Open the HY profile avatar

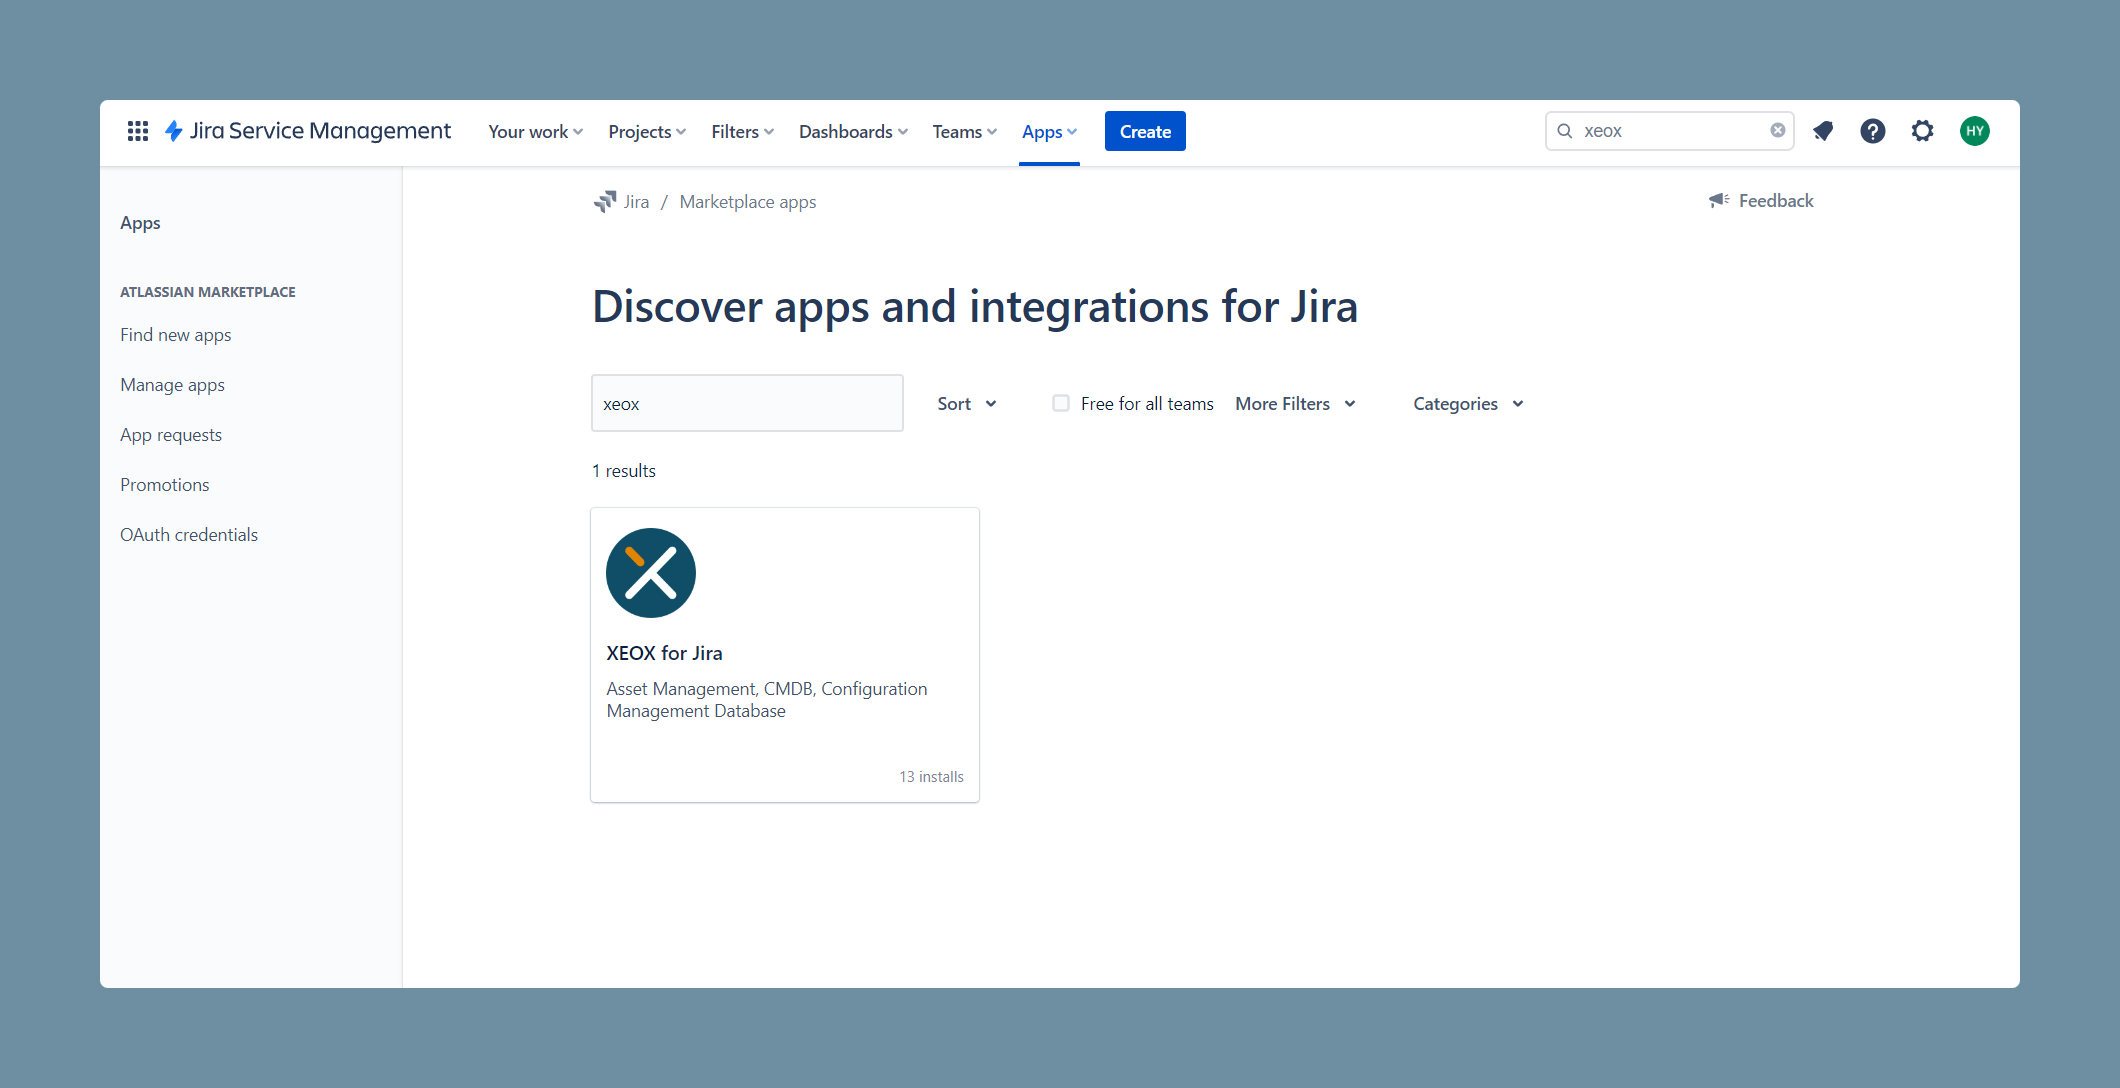pyautogui.click(x=1975, y=131)
